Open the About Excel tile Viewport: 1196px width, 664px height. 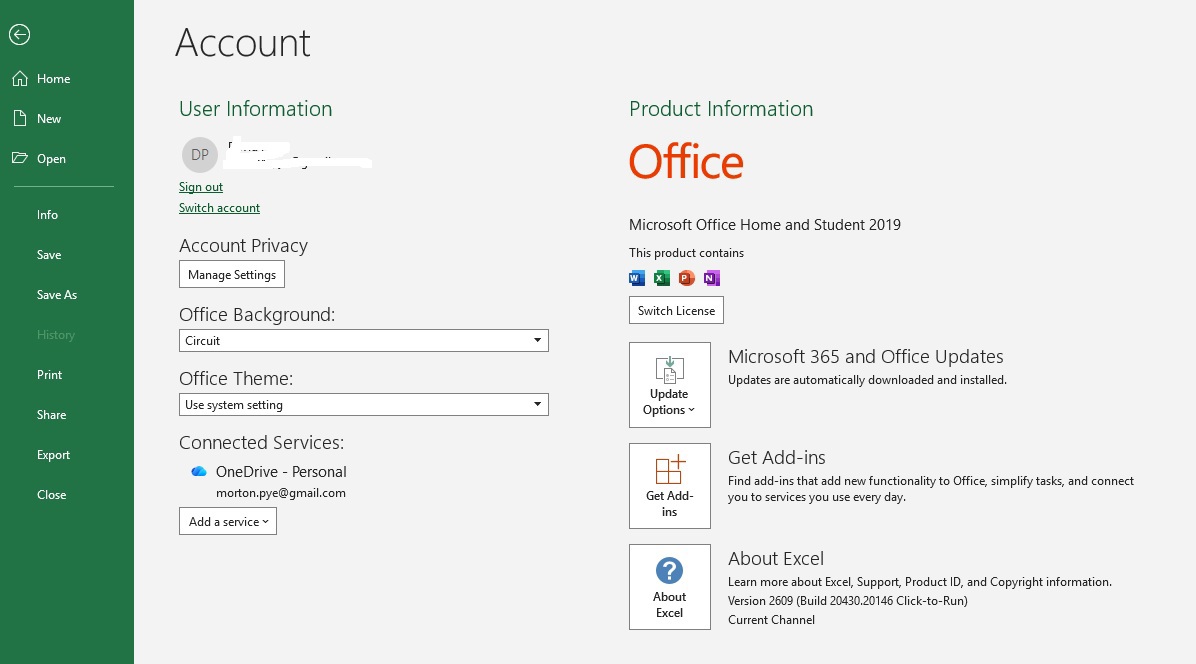point(670,587)
